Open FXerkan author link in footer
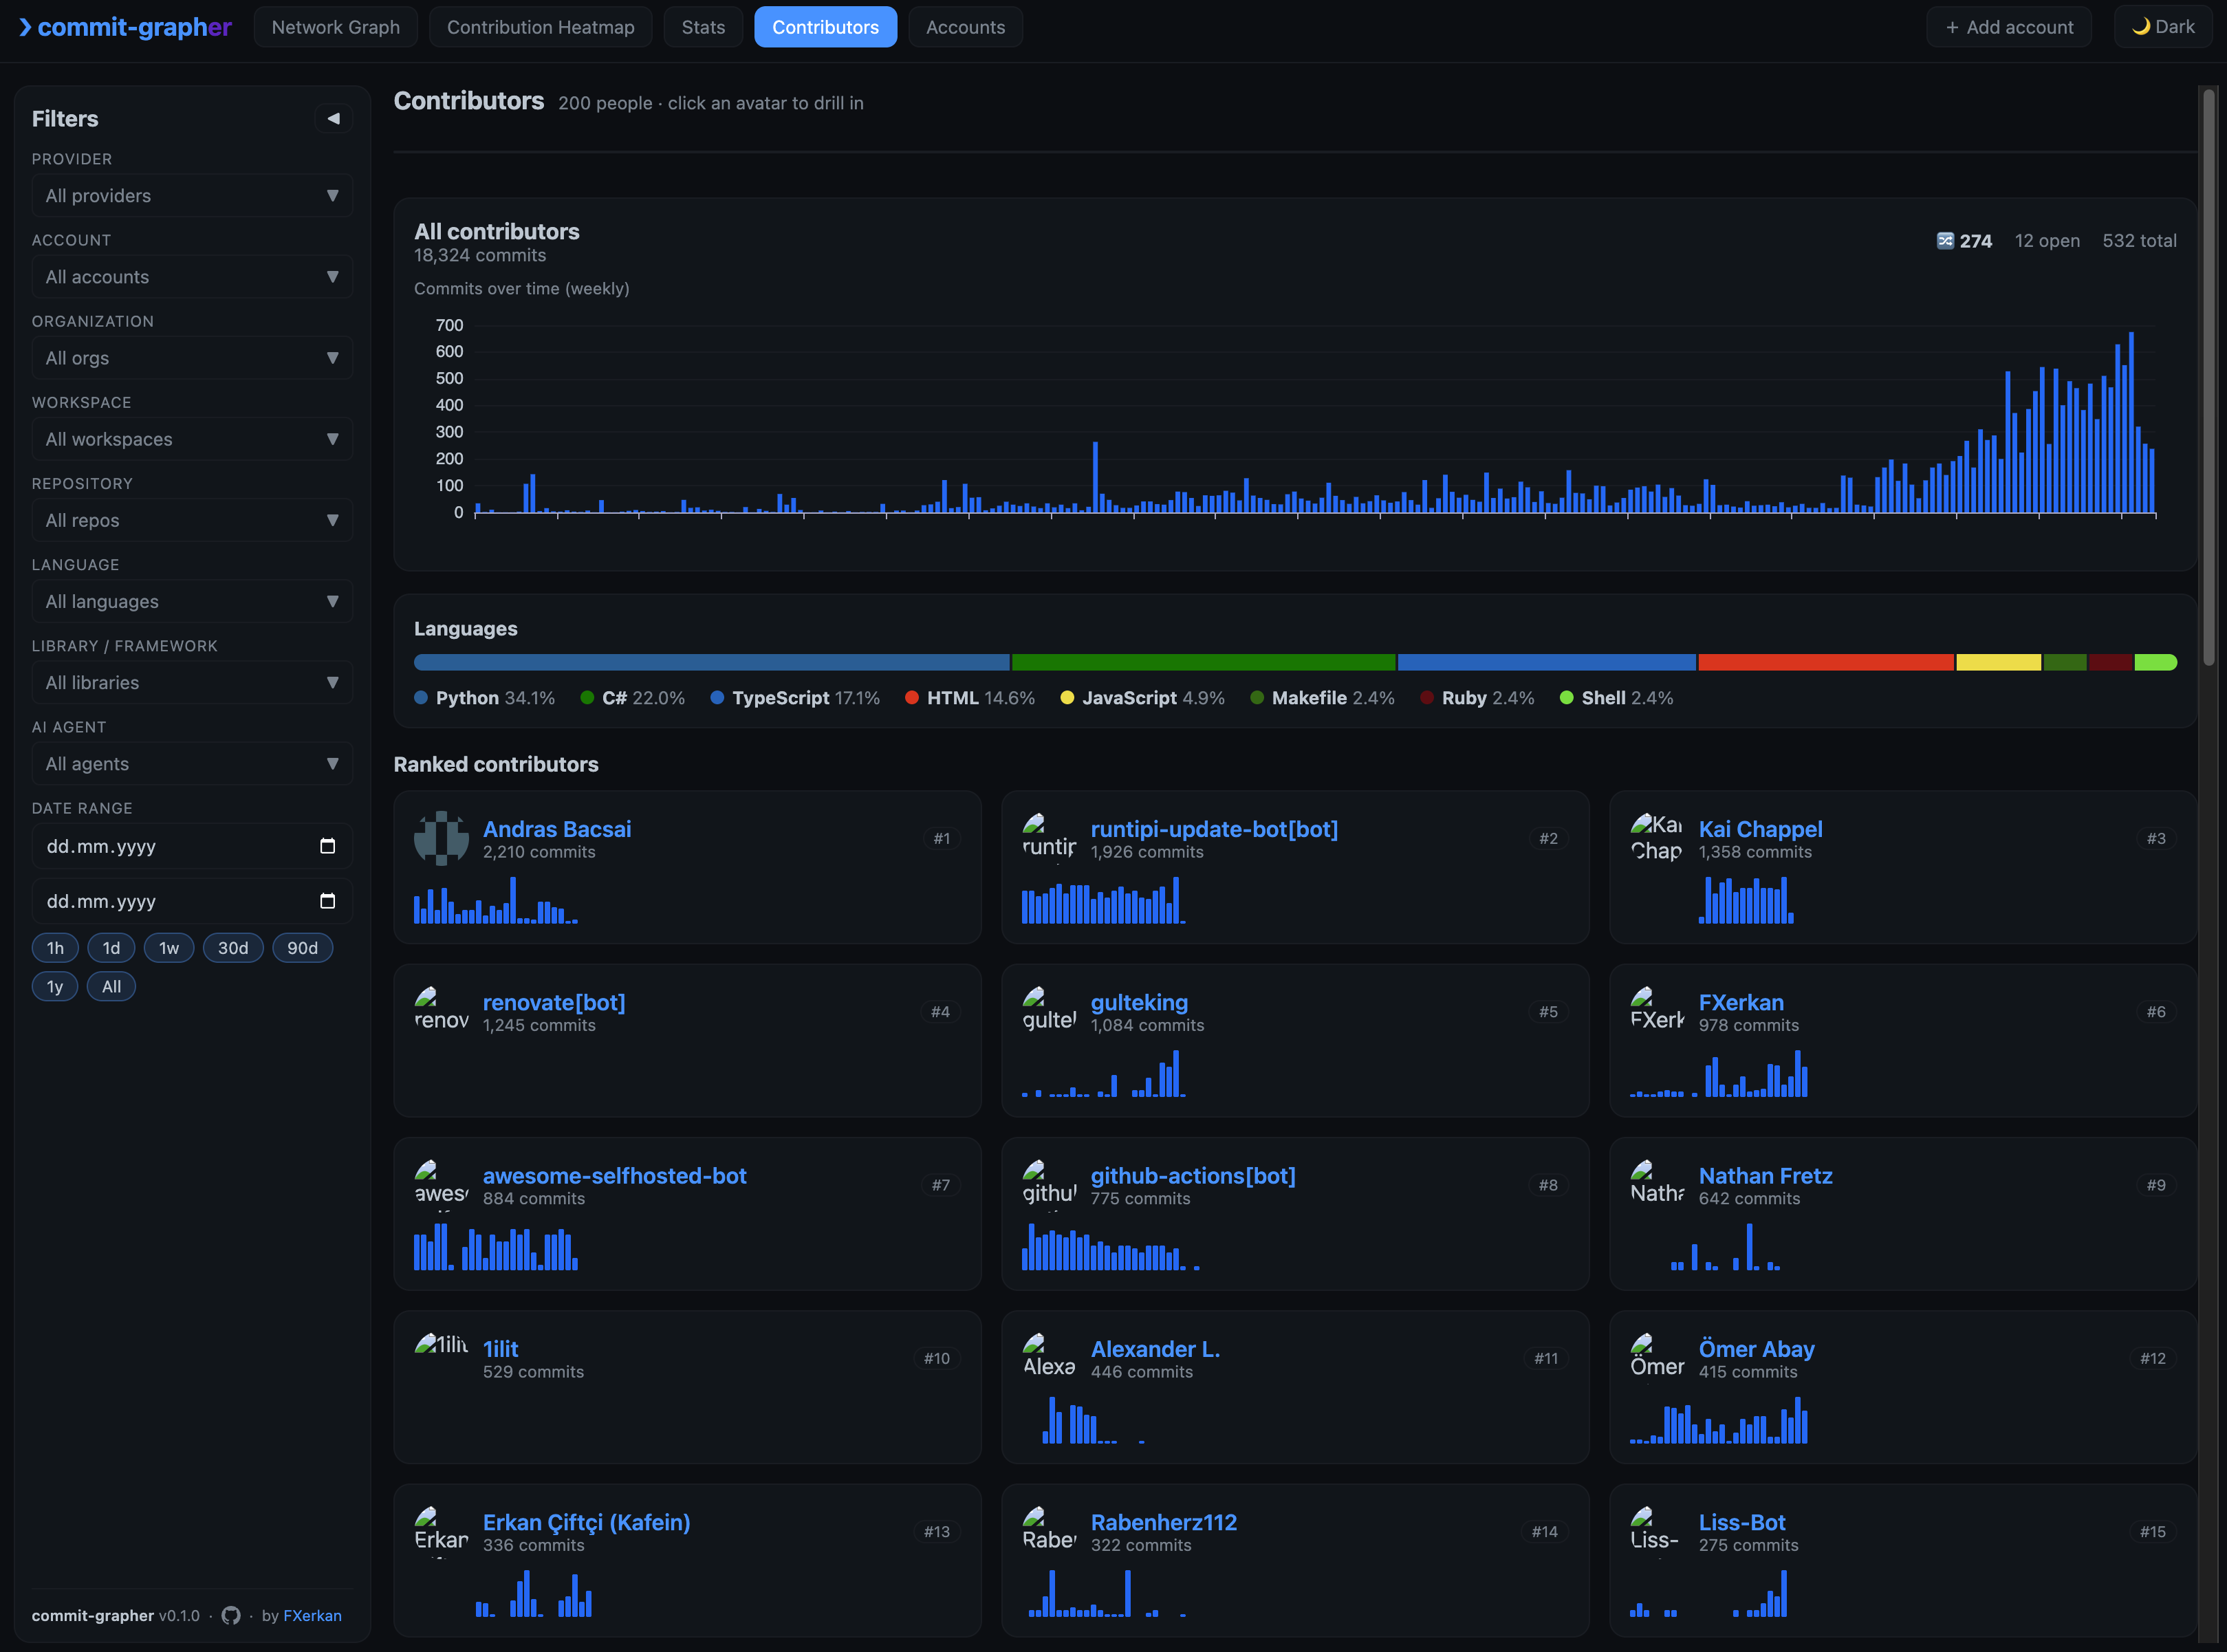 [x=312, y=1615]
